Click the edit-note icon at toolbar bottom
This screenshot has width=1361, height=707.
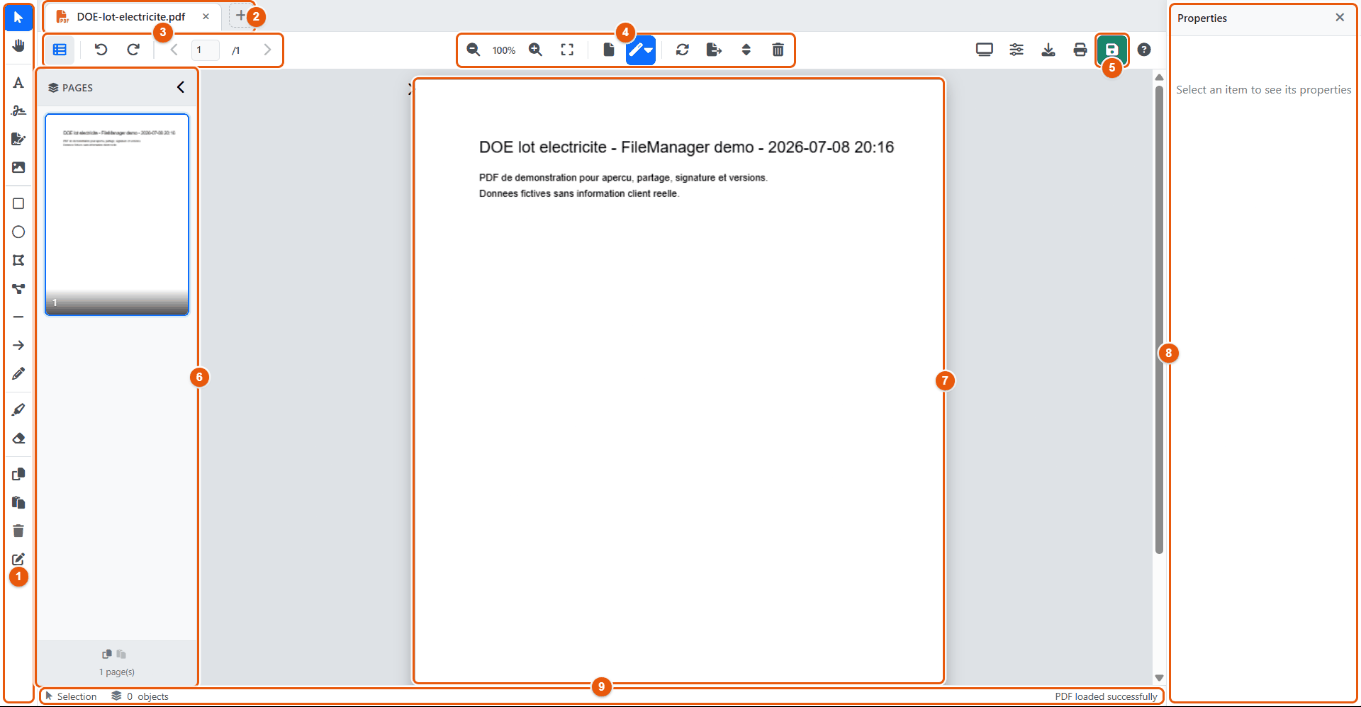point(18,559)
